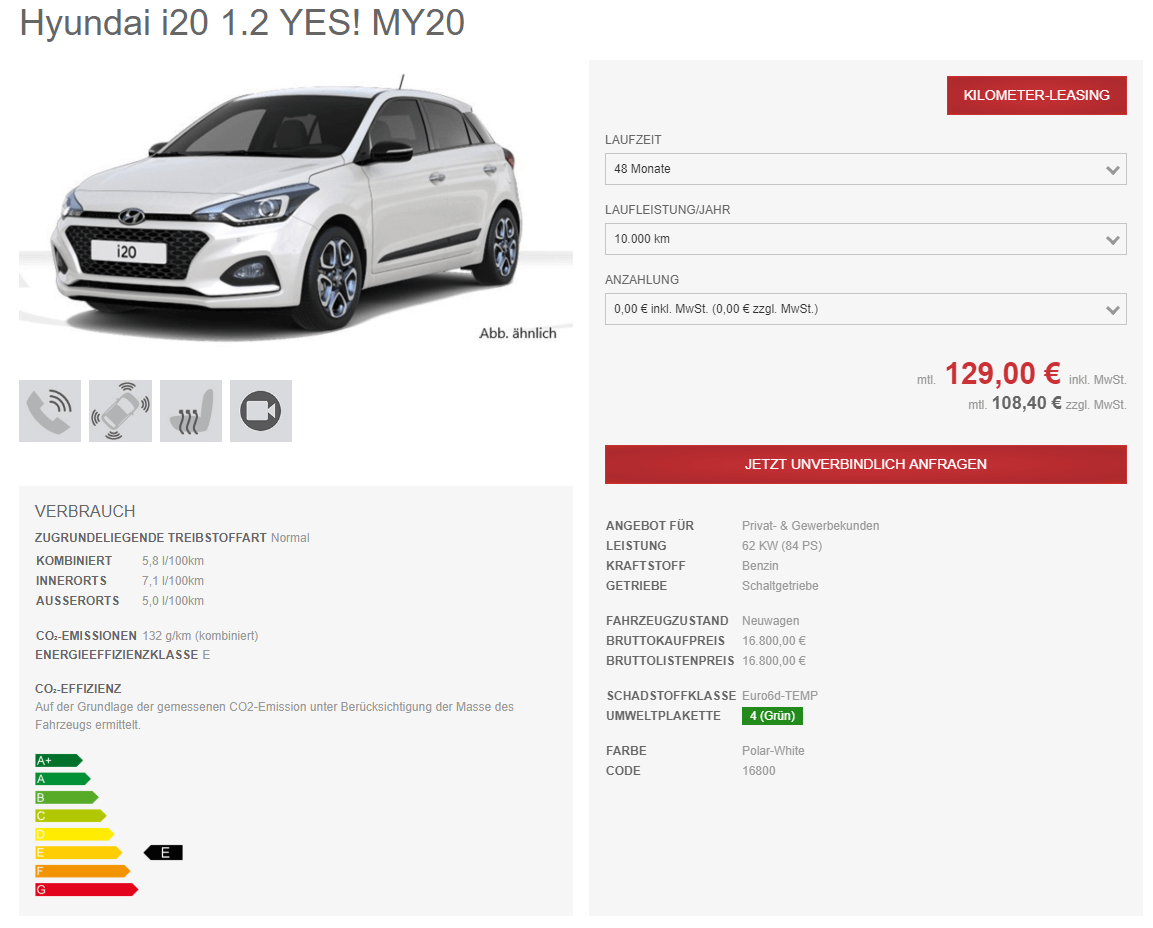Click the Kombiniert value 5,8 l/100km
The width and height of the screenshot is (1153, 928).
point(173,561)
